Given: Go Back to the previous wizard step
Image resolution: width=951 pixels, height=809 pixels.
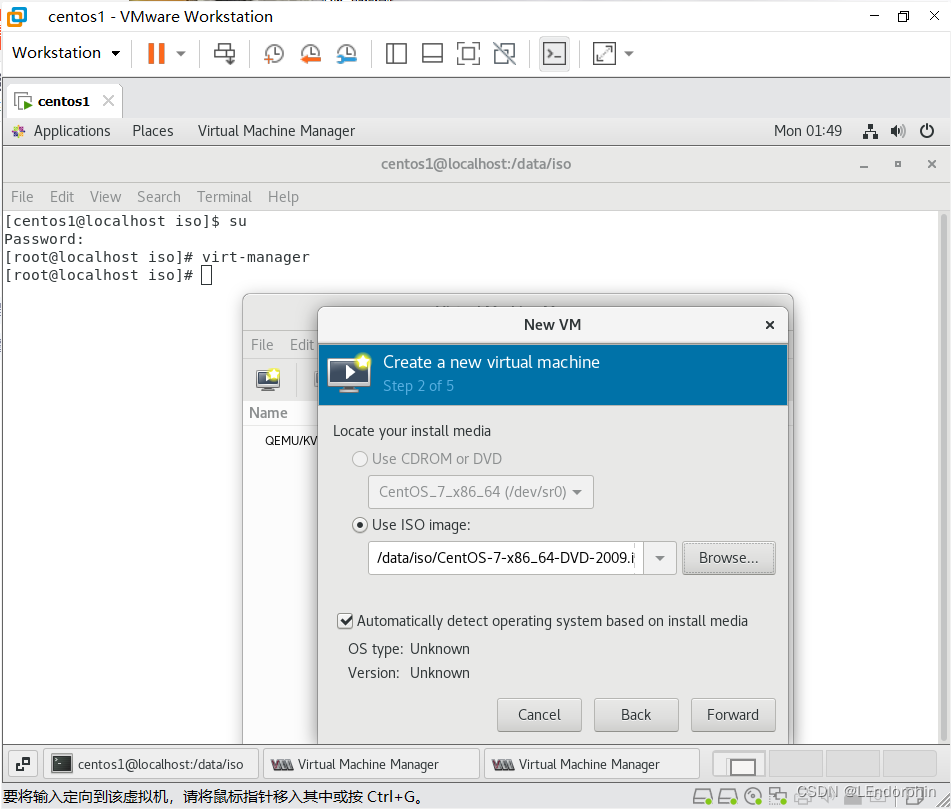Looking at the screenshot, I should click(636, 715).
